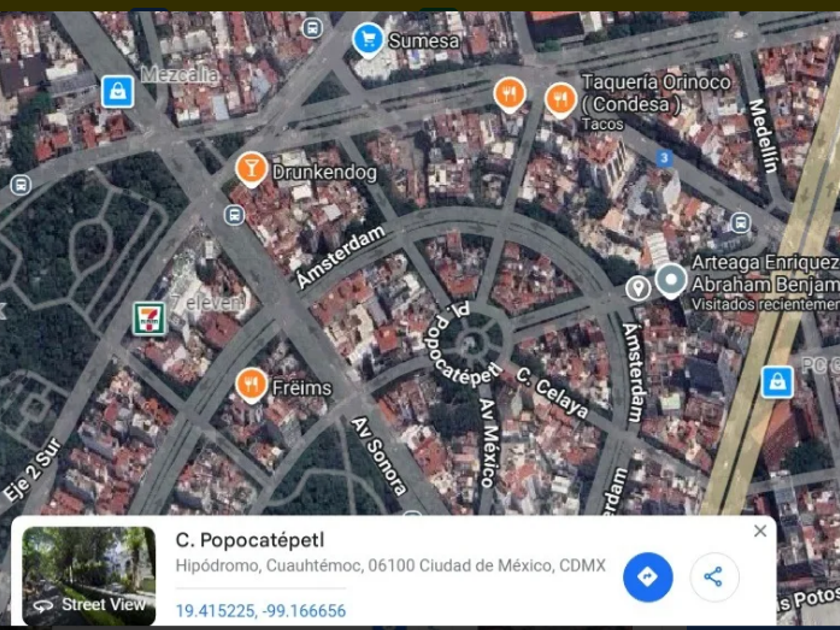Select the bus stop icon below Drunkendog

tap(234, 215)
